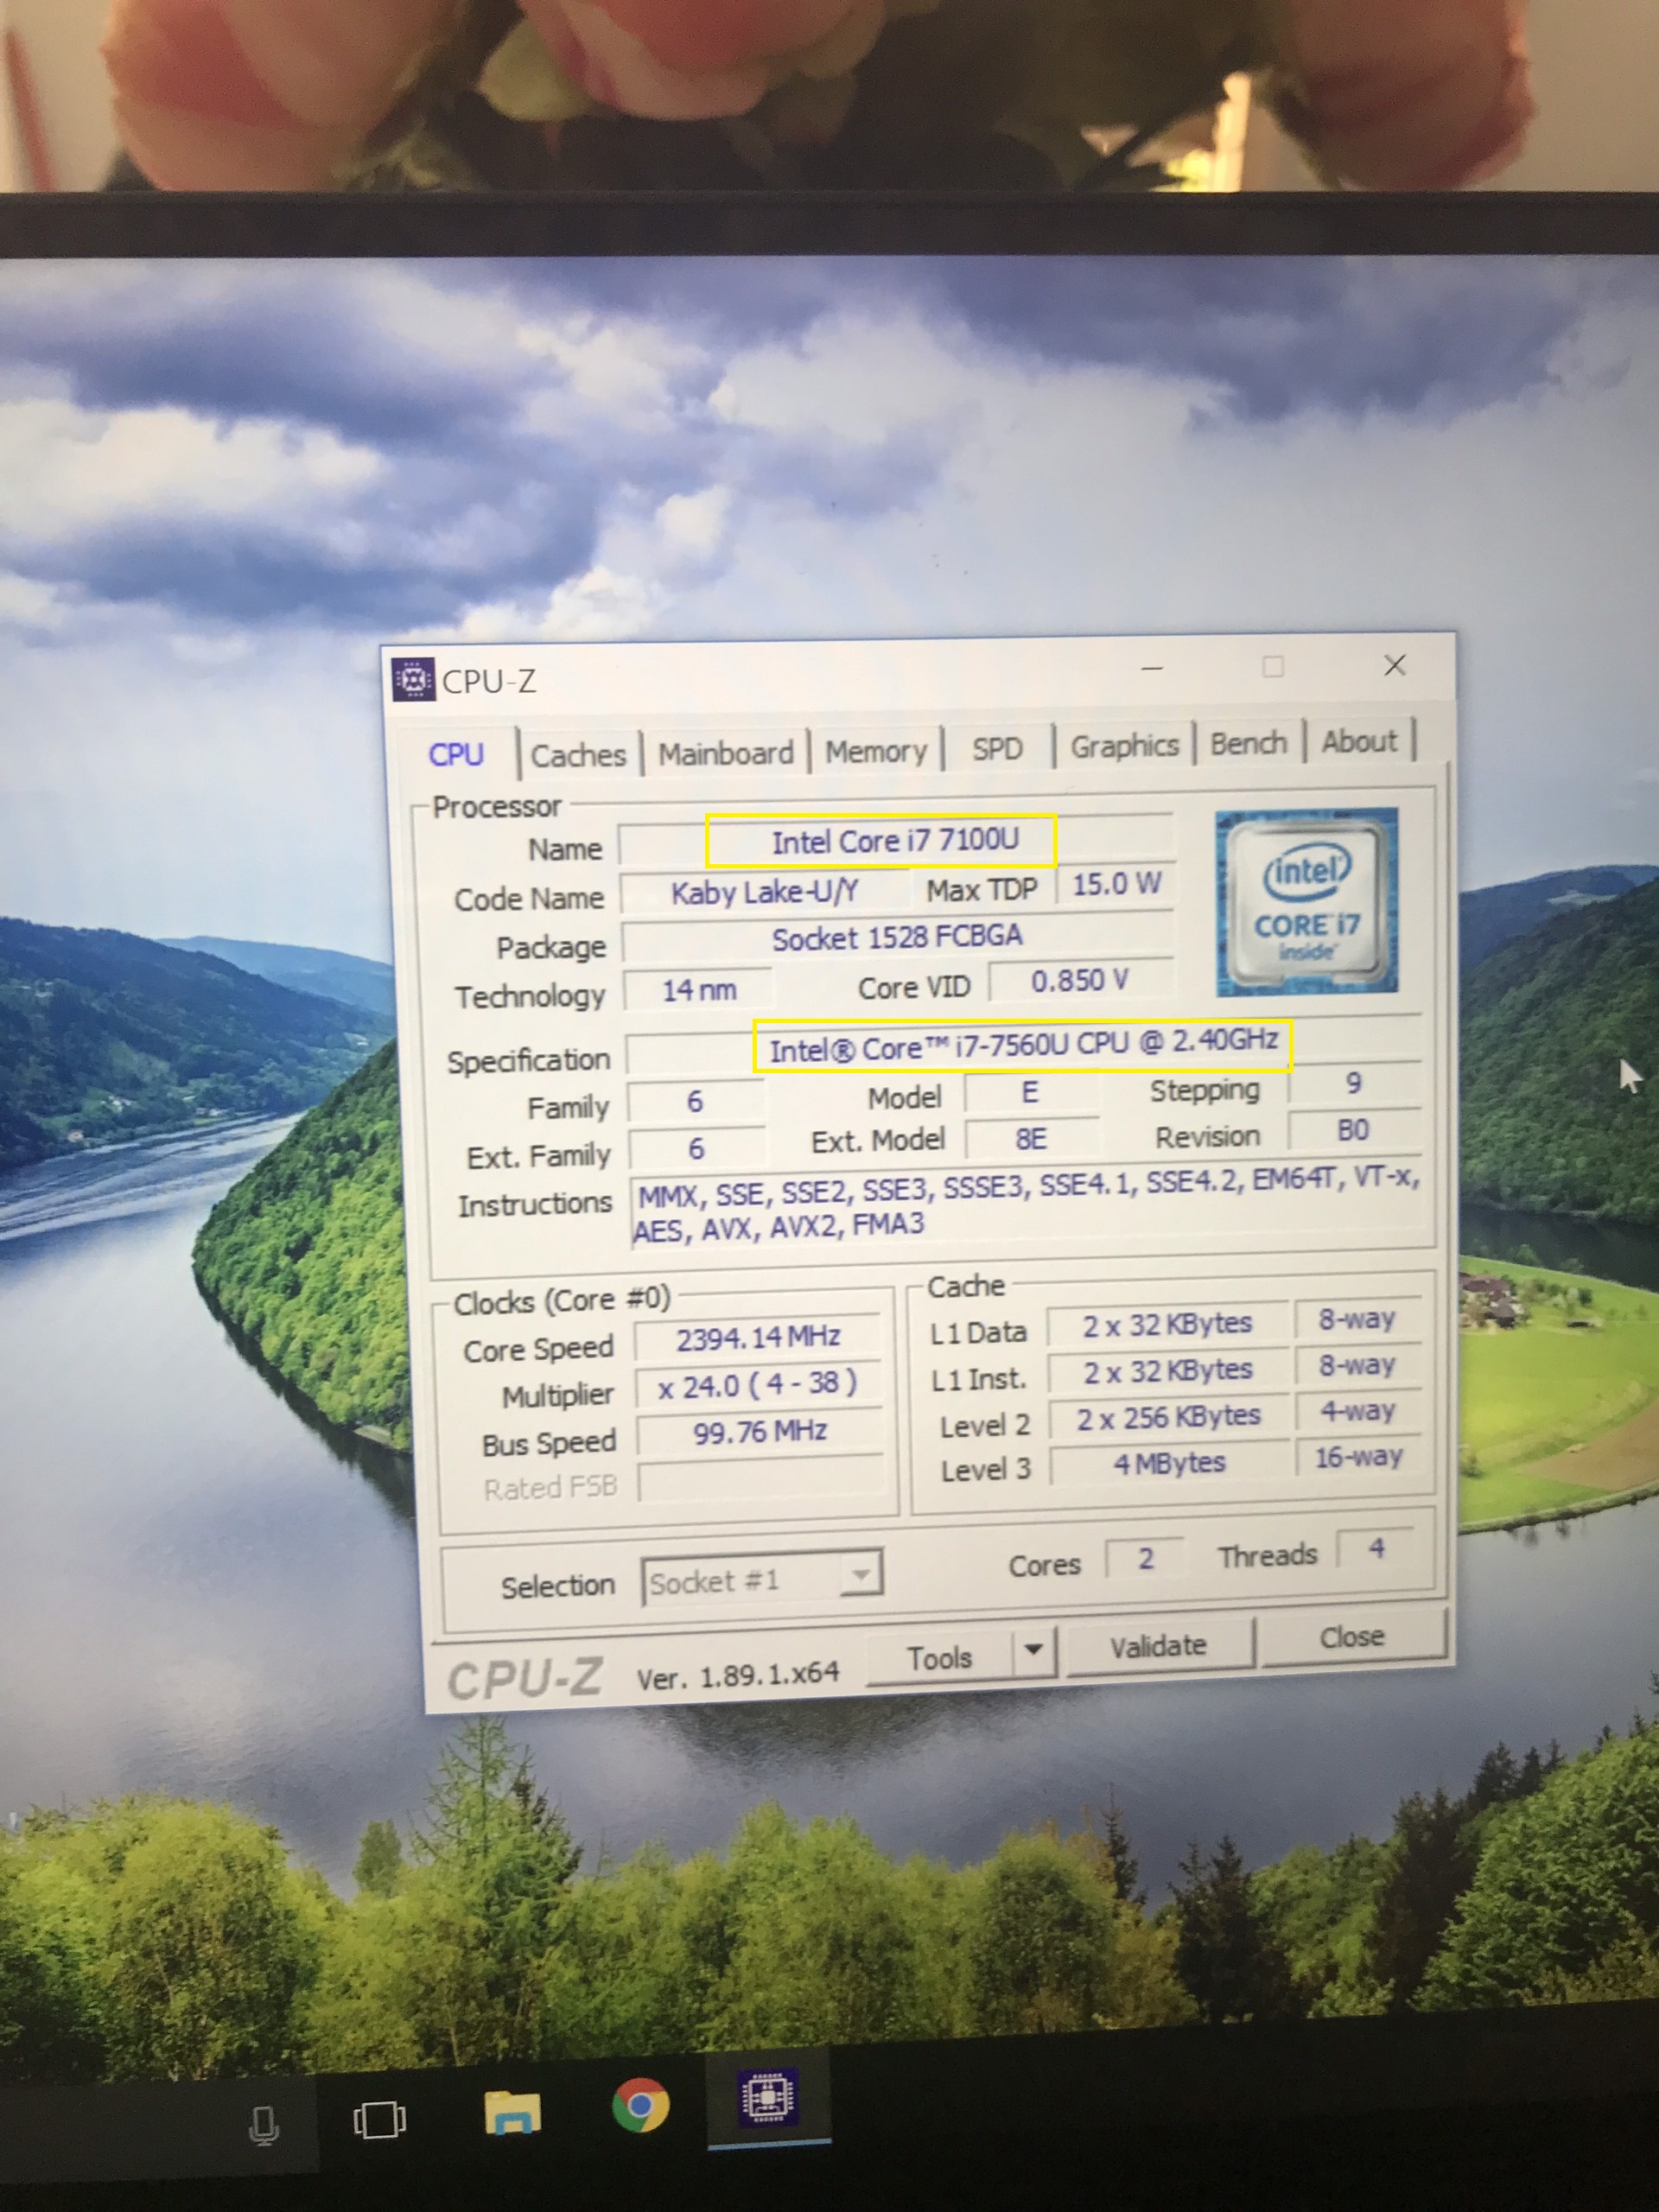The height and width of the screenshot is (2212, 1659).
Task: Open the Graphics tab
Action: (x=1124, y=746)
